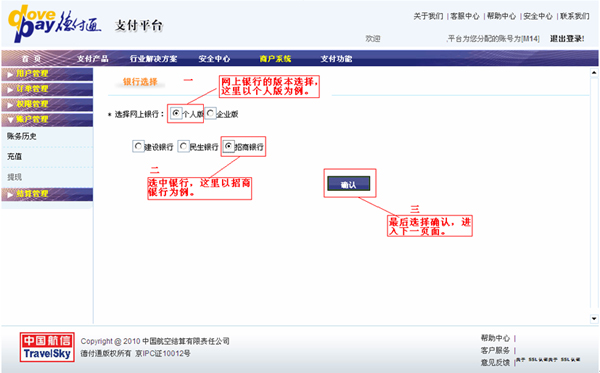This screenshot has height=373, width=600.
Task: Click footer 意见反馈 link
Action: pyautogui.click(x=495, y=362)
